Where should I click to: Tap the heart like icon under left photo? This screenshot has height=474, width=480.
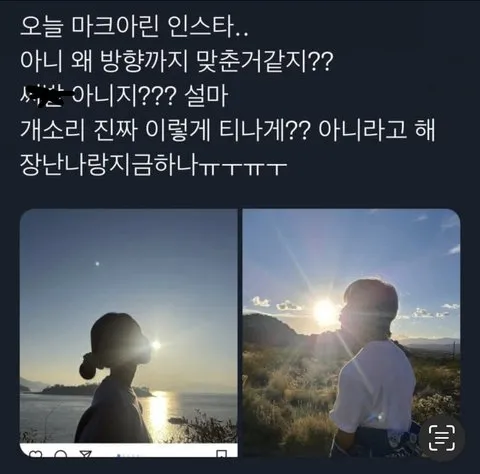[35, 454]
